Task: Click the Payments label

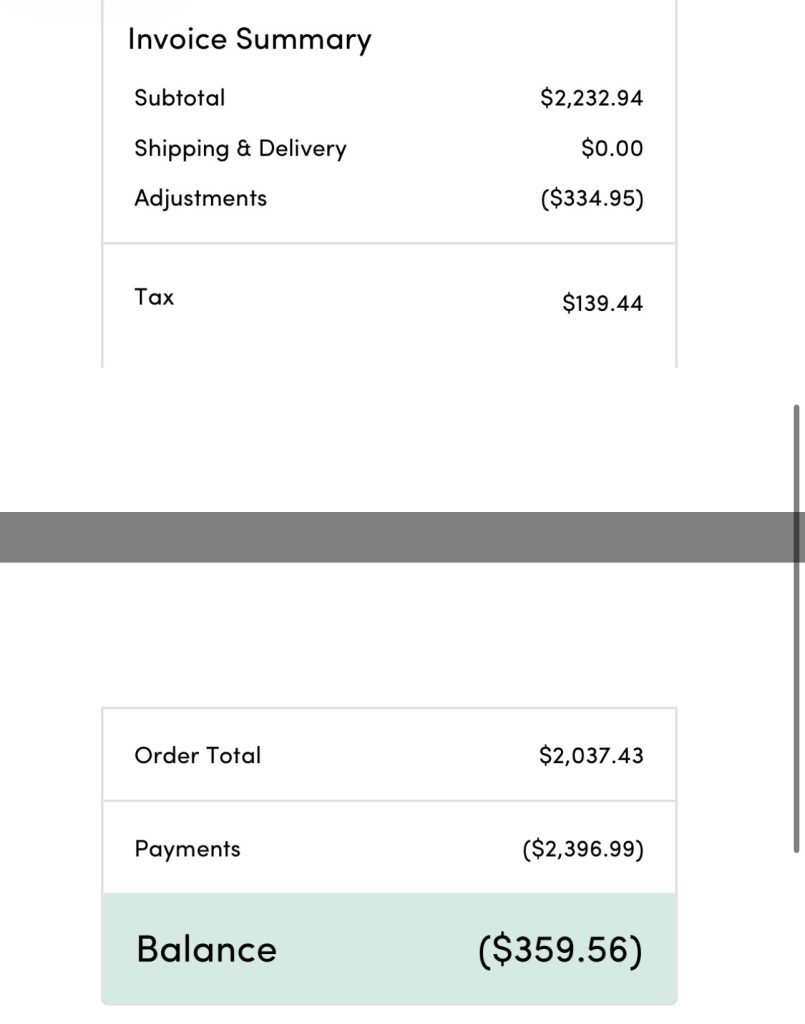Action: (188, 849)
